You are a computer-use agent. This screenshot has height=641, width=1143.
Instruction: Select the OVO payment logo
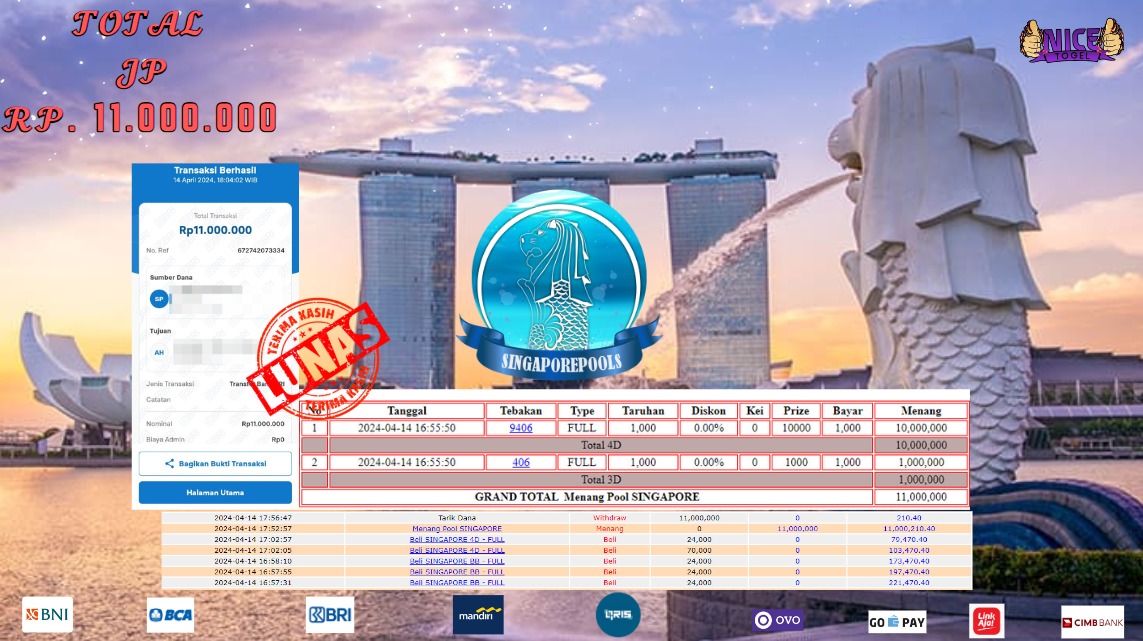[x=777, y=619]
